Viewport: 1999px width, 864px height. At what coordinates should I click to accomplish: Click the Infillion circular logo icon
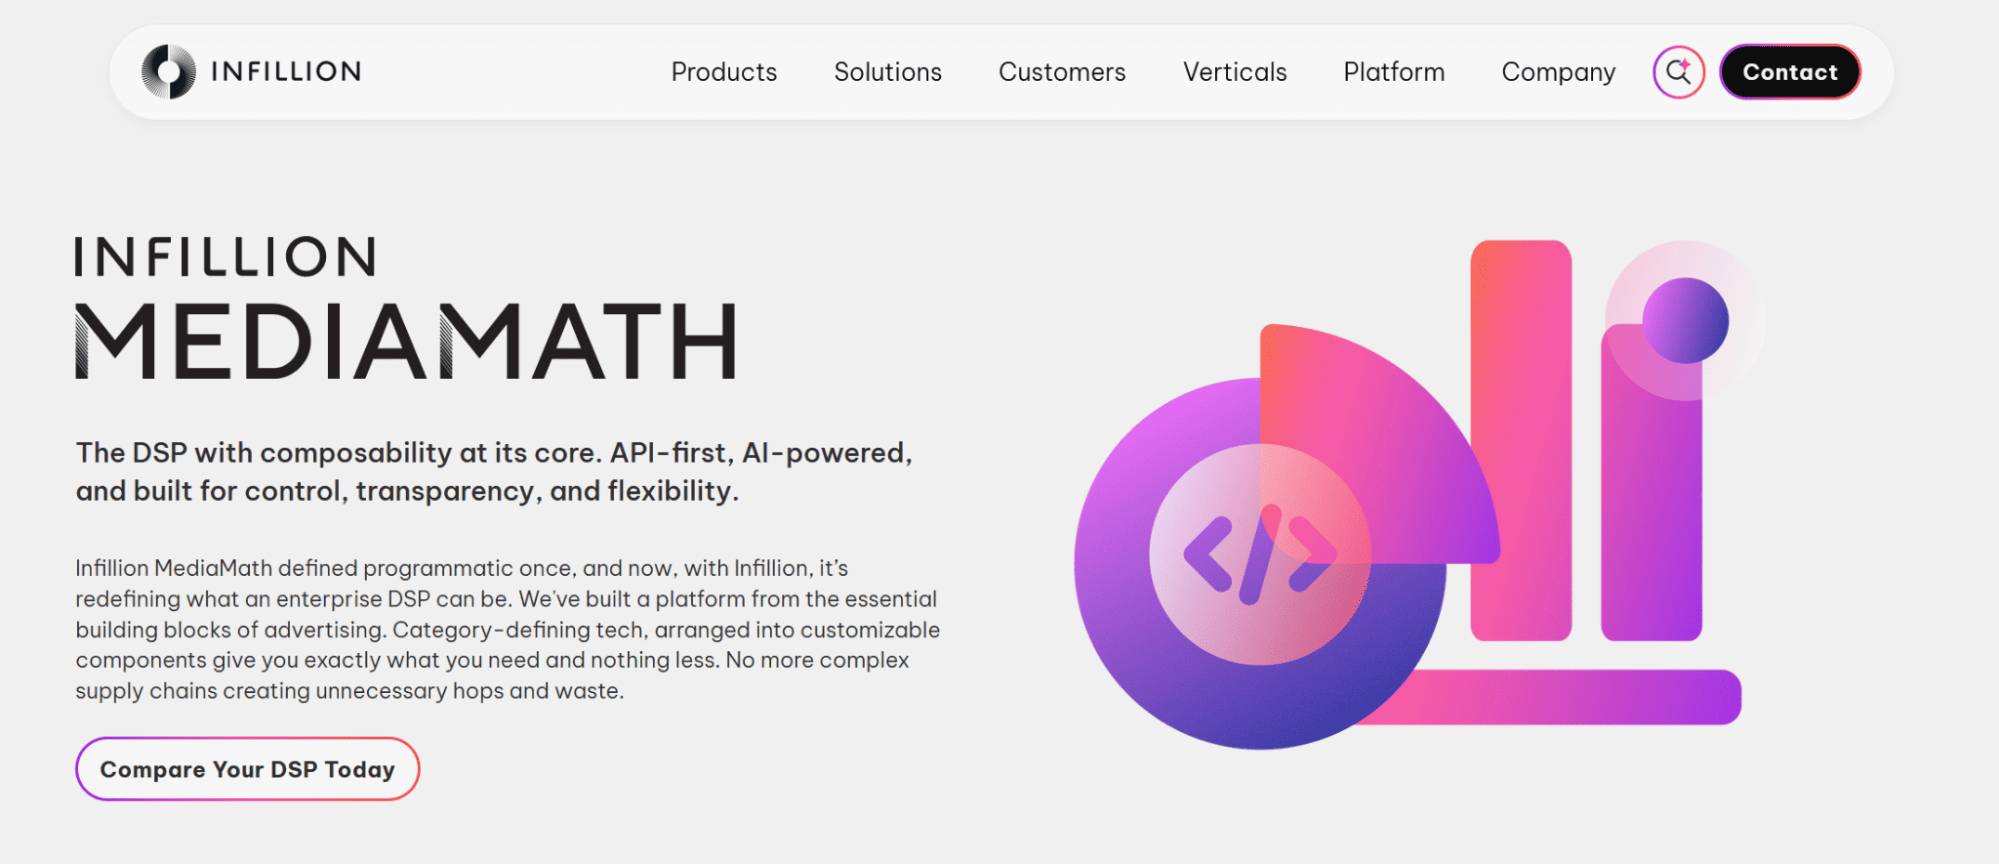[x=168, y=72]
